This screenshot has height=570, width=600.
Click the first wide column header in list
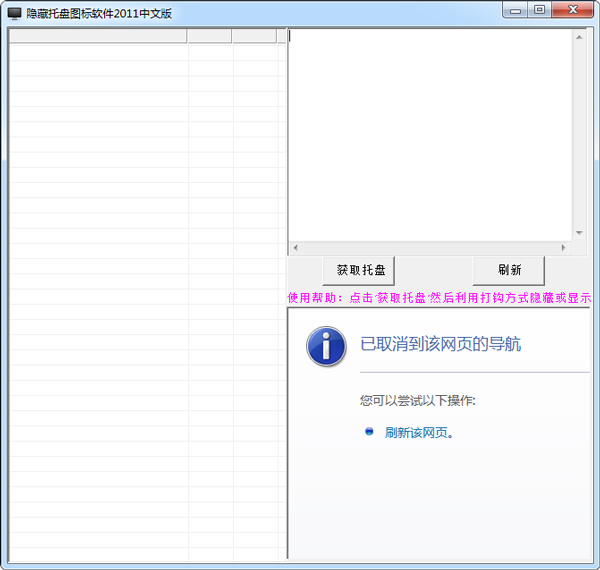pyautogui.click(x=98, y=36)
